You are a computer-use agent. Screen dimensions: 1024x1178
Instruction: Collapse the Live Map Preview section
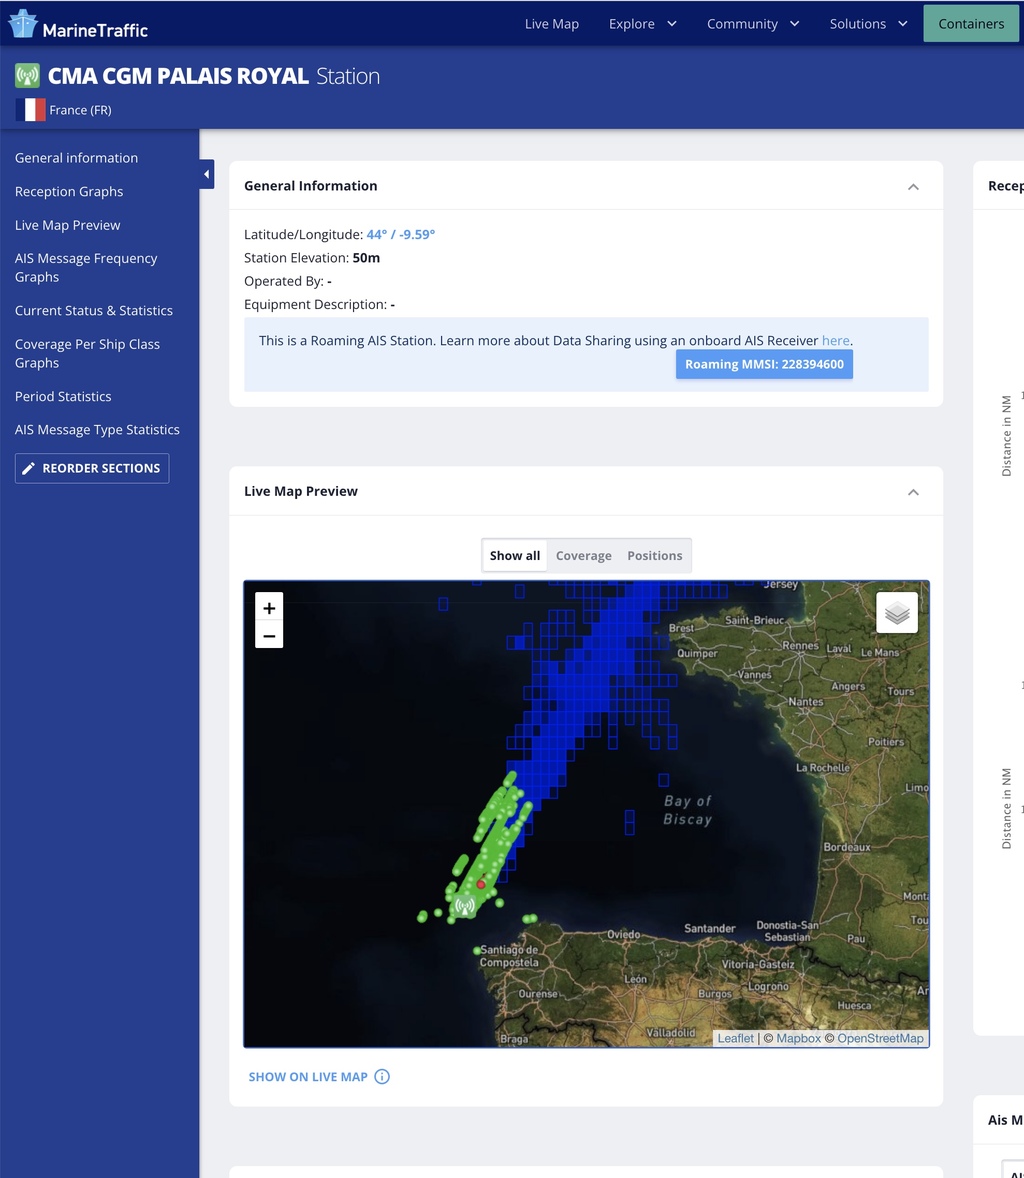(914, 492)
